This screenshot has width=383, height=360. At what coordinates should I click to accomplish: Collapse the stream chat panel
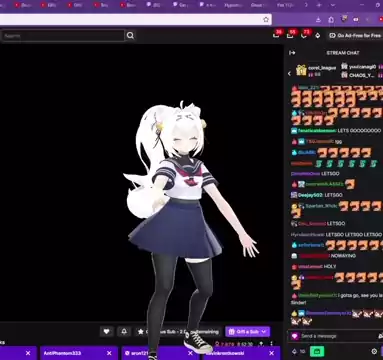coord(292,53)
